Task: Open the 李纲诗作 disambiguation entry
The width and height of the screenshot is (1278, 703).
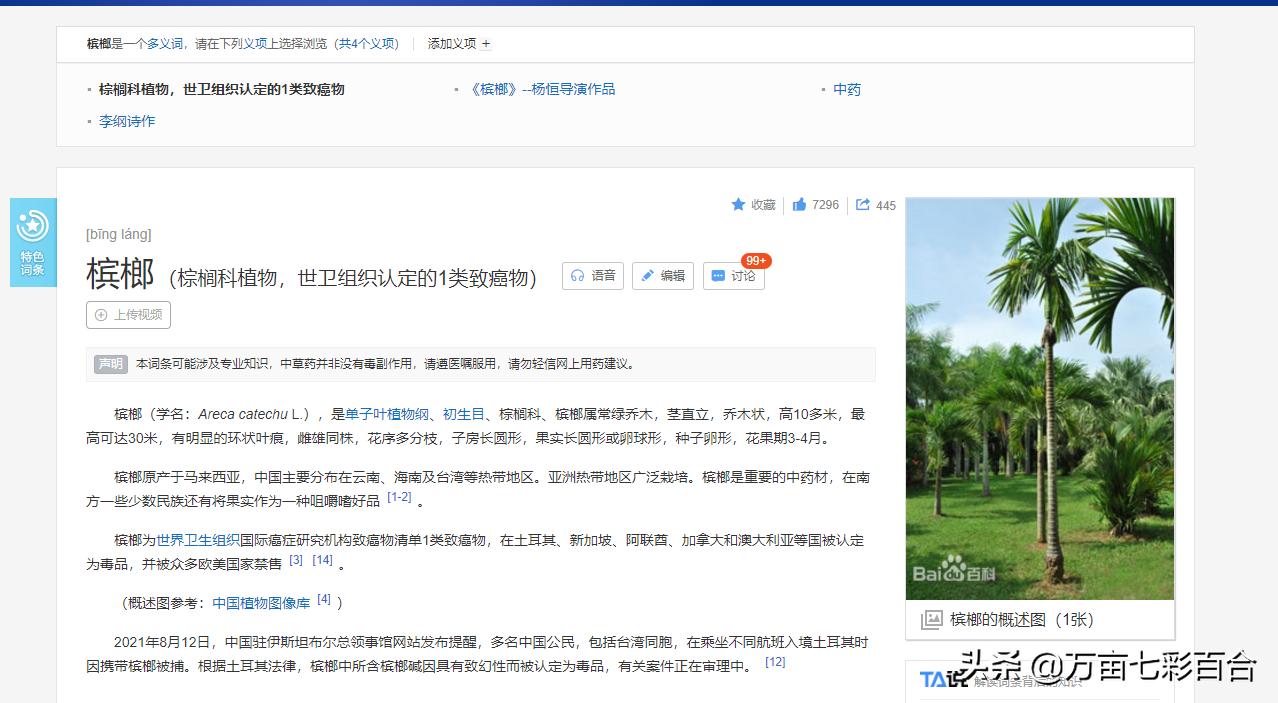Action: 127,121
